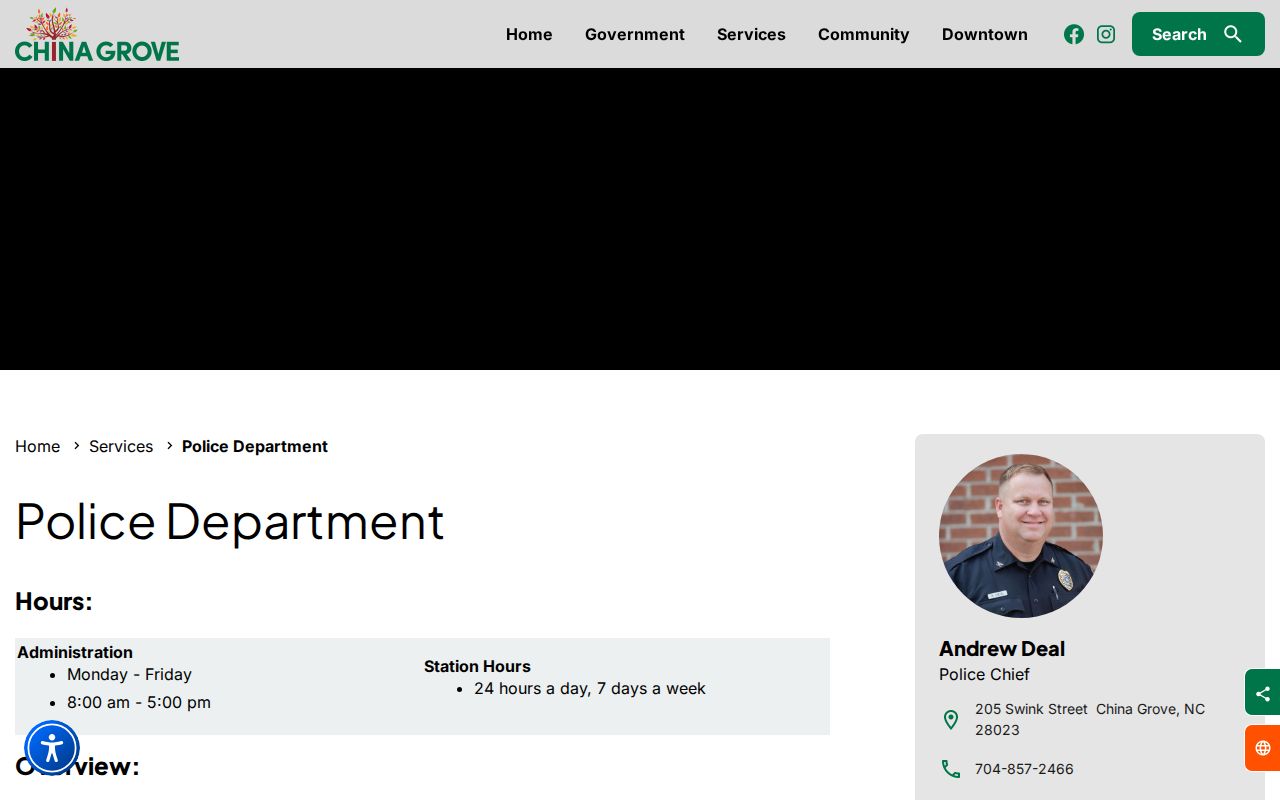Screen dimensions: 1280x800
Task: Click the phone icon beside 704-857-2466
Action: pyautogui.click(x=951, y=769)
